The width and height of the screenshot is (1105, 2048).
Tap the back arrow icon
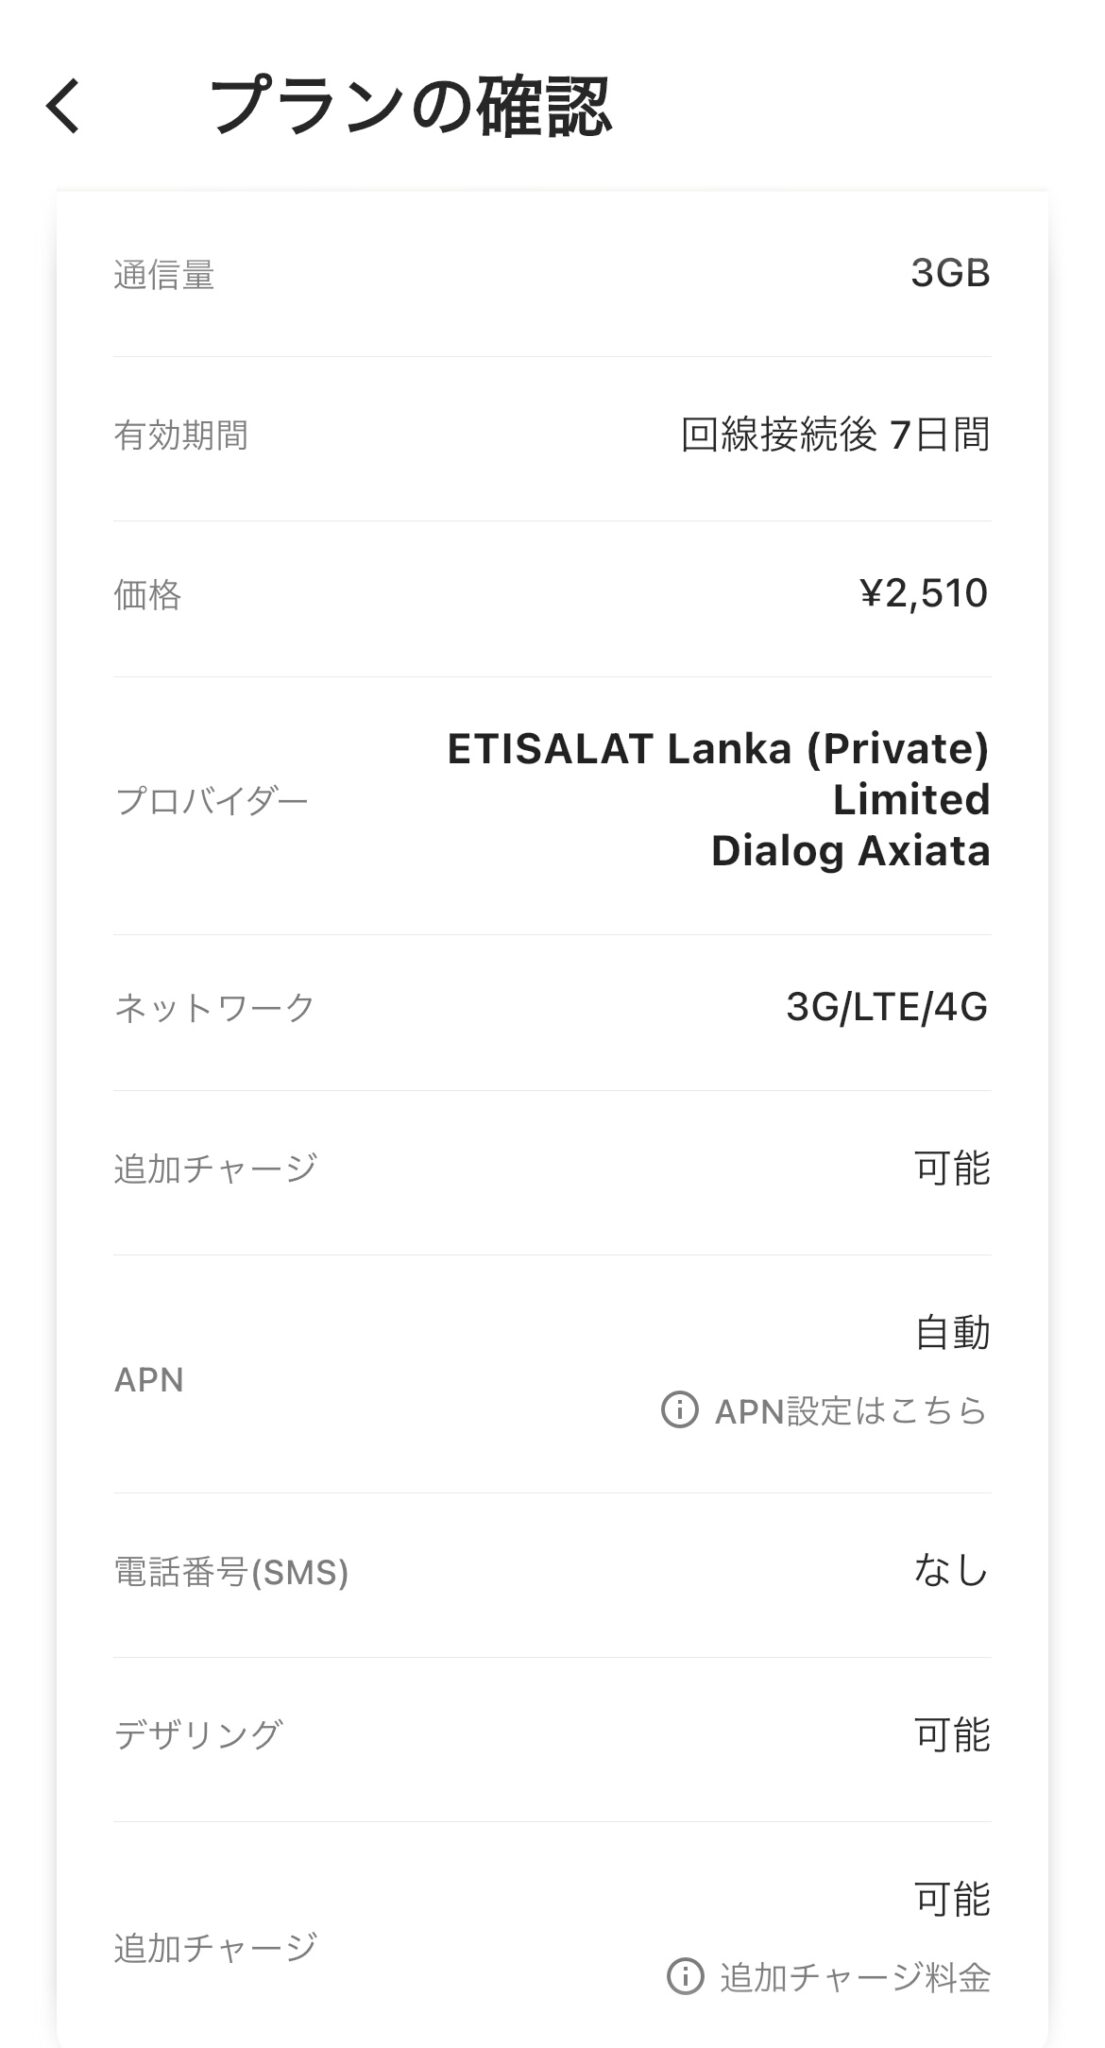63,106
